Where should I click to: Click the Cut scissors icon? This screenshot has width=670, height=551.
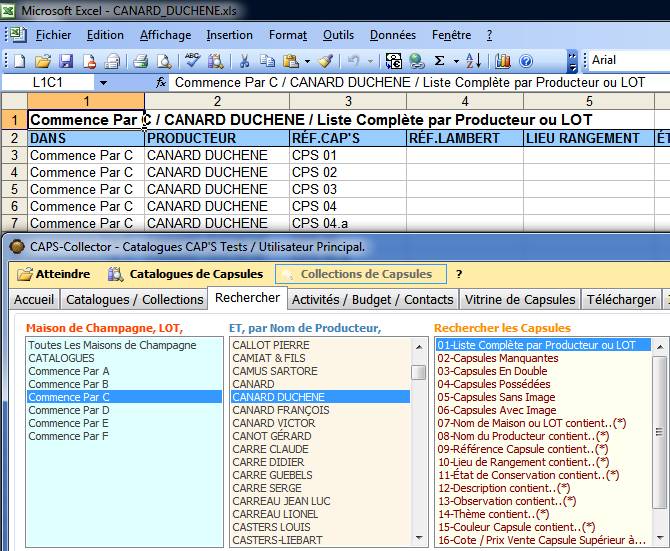[x=244, y=62]
